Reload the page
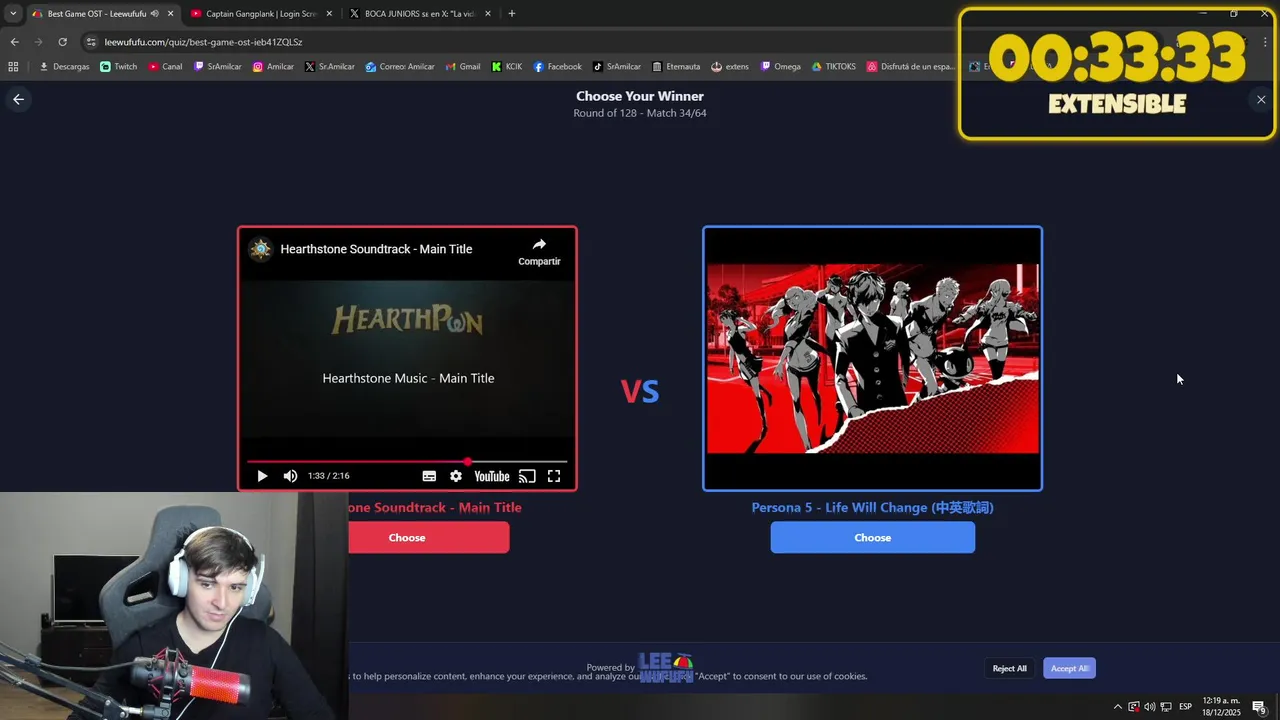This screenshot has width=1280, height=720. pos(62,42)
